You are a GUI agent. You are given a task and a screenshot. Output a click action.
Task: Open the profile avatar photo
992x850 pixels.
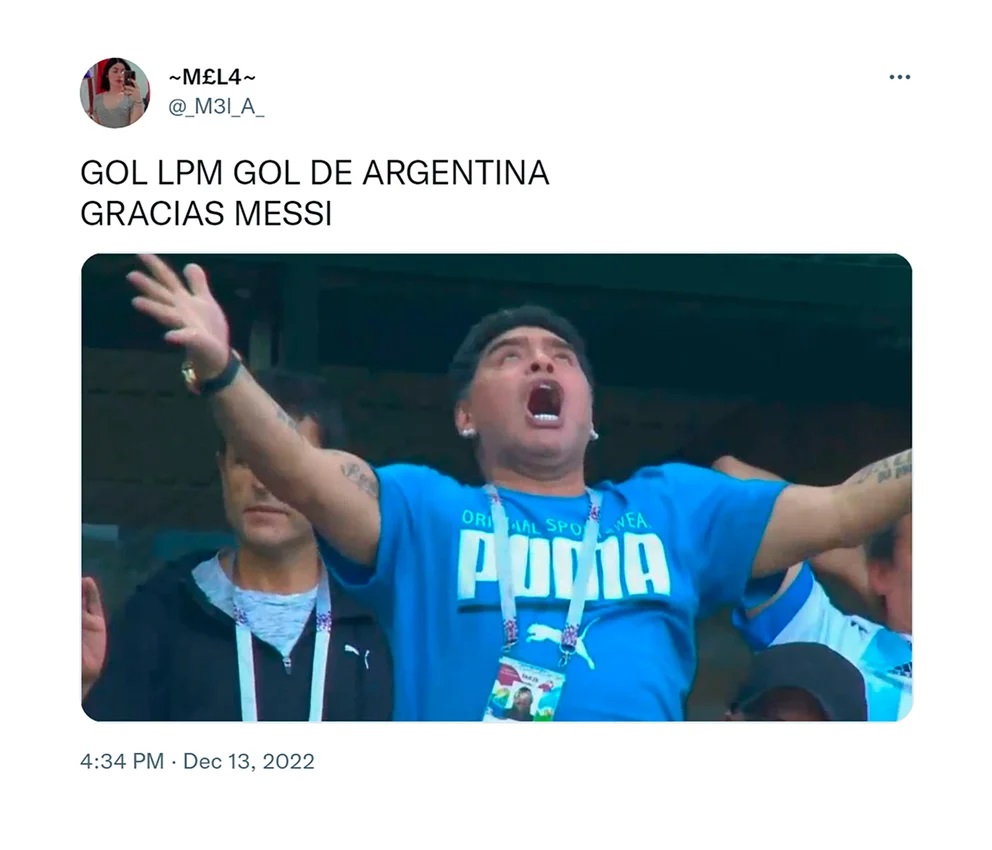pos(115,93)
